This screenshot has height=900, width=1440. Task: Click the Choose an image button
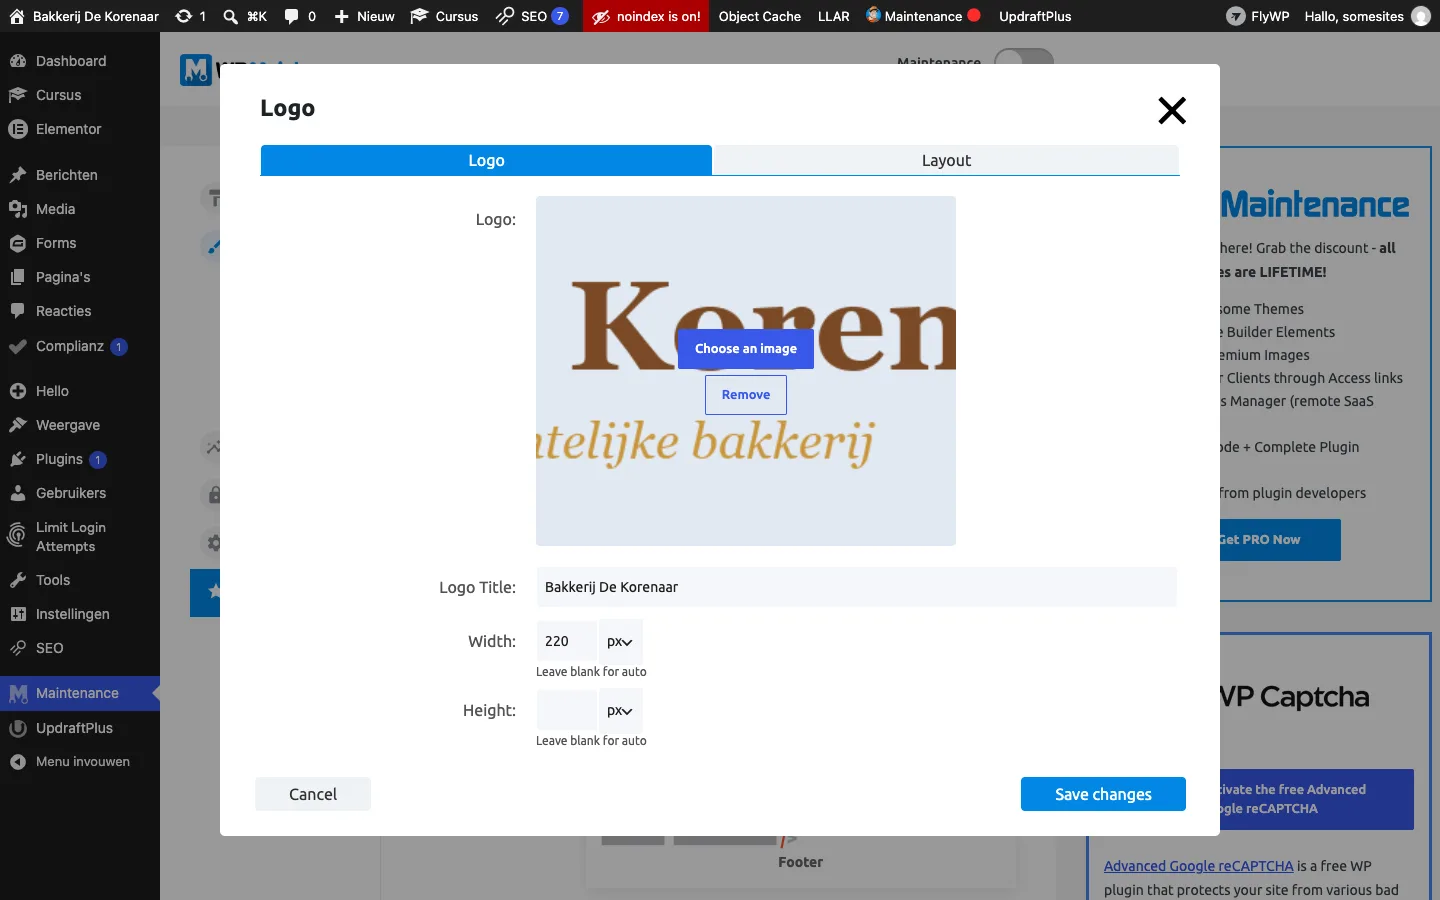coord(746,349)
